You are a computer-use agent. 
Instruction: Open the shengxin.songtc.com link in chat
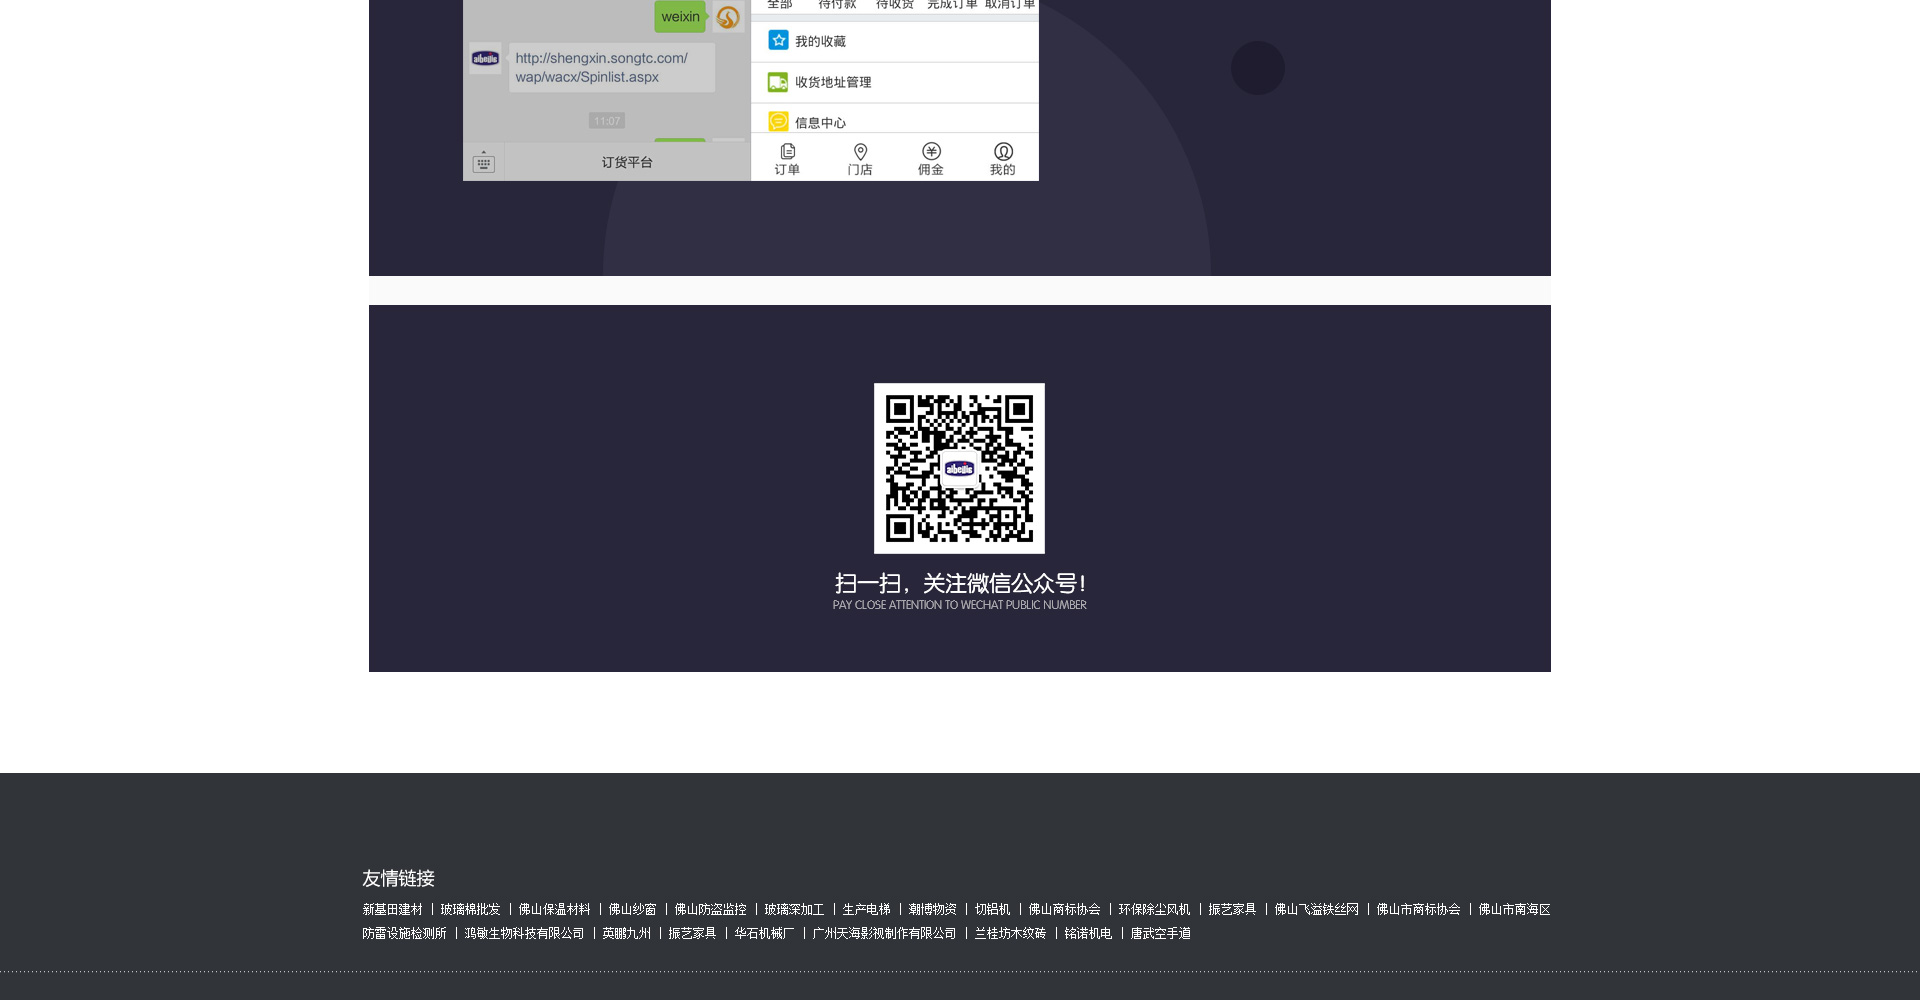point(601,67)
